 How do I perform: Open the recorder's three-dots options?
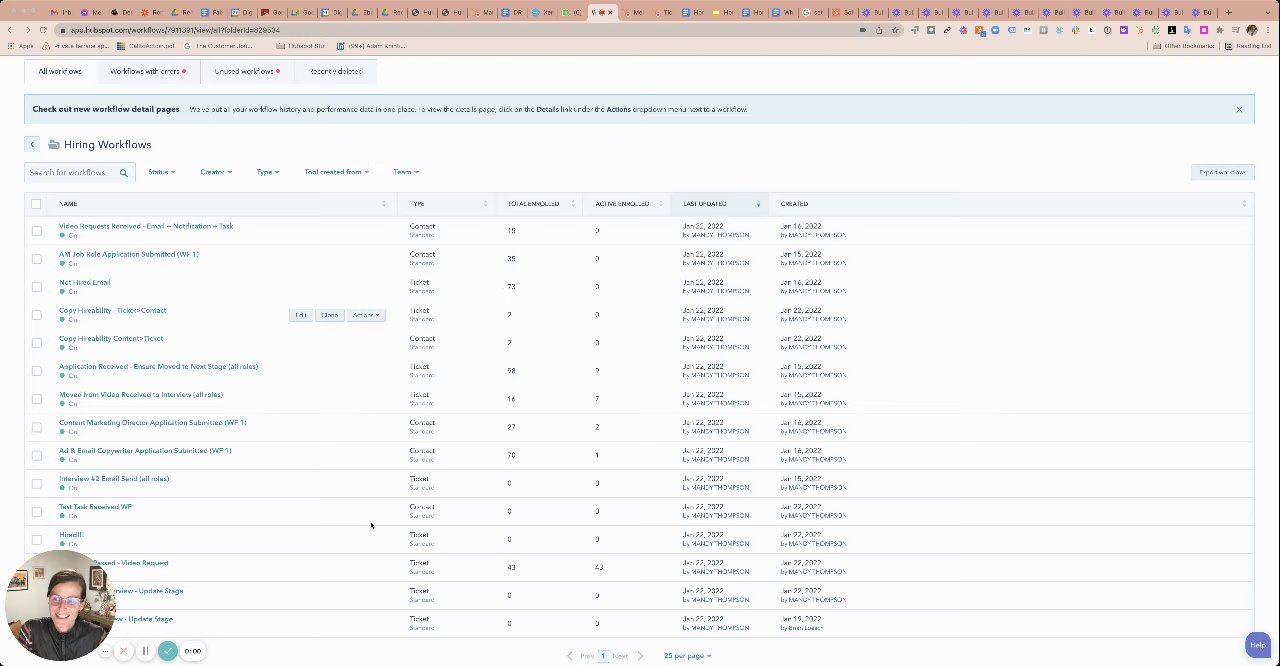pyautogui.click(x=105, y=651)
